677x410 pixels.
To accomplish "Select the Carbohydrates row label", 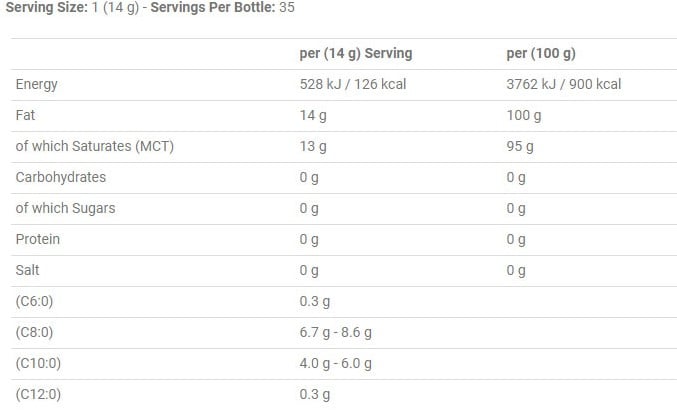I will 61,177.
